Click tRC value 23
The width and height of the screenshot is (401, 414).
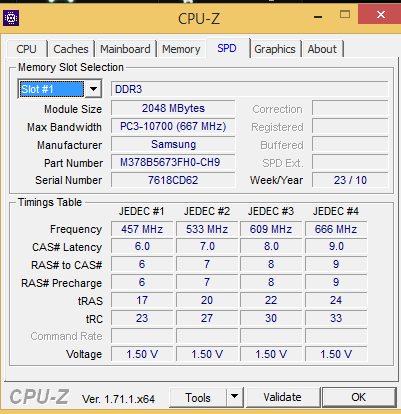142,318
